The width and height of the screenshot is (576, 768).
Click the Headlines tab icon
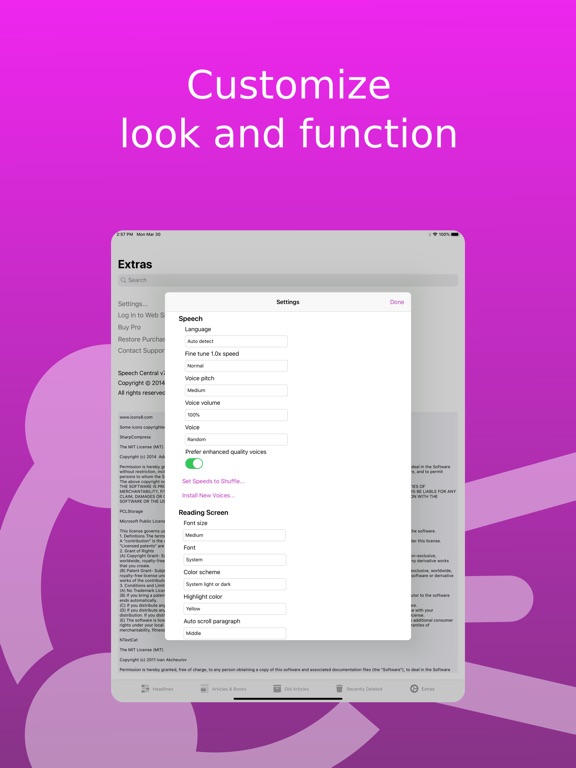click(145, 689)
